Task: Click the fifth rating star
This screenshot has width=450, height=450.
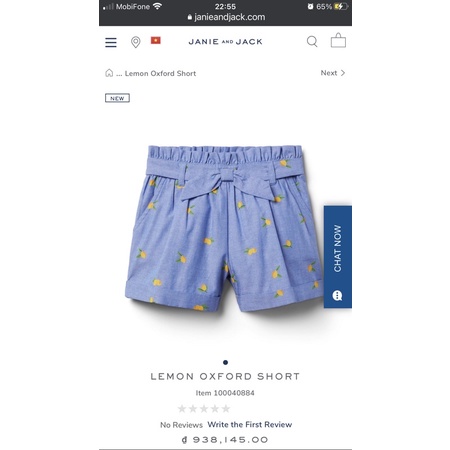Action: tap(226, 408)
